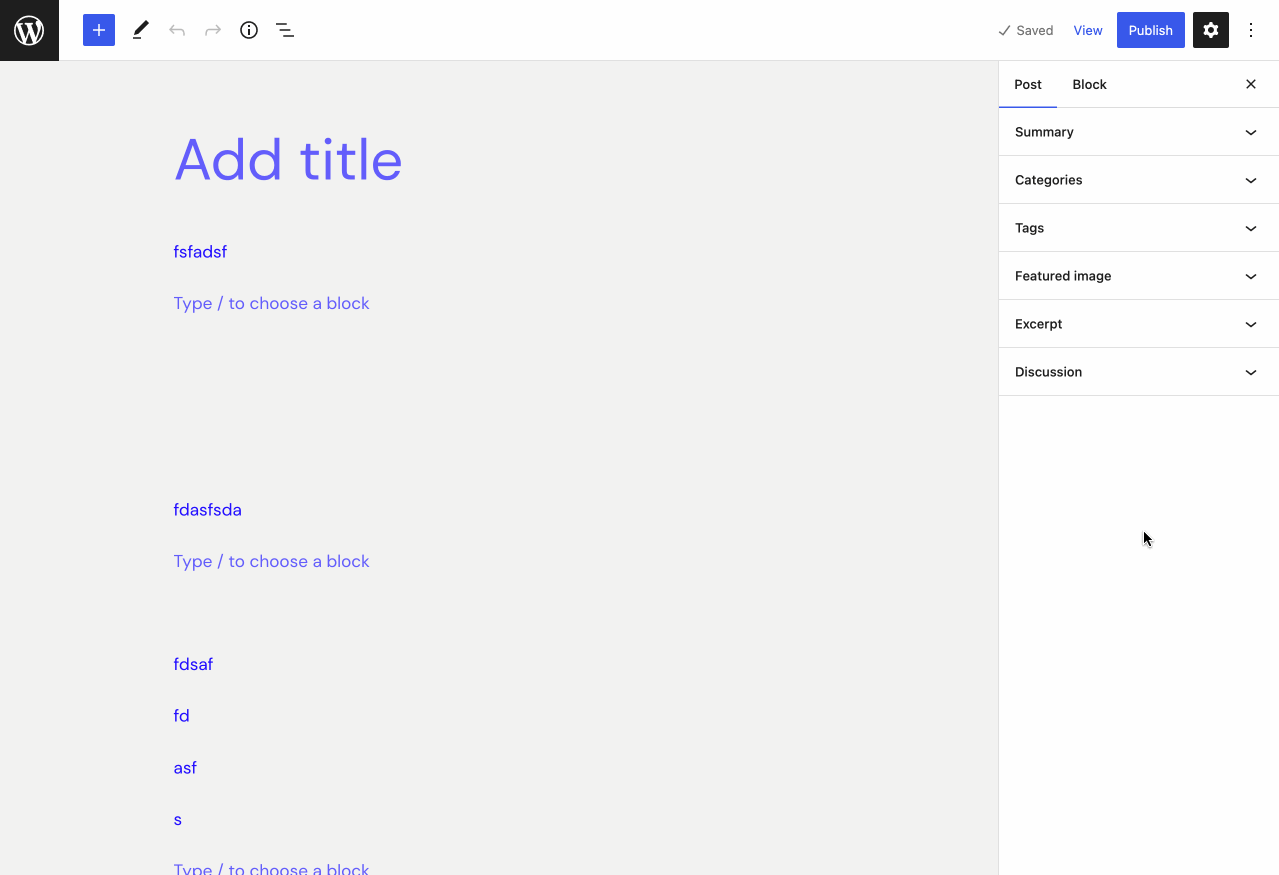
Task: Click the empty block below fsfadsf
Action: [272, 303]
